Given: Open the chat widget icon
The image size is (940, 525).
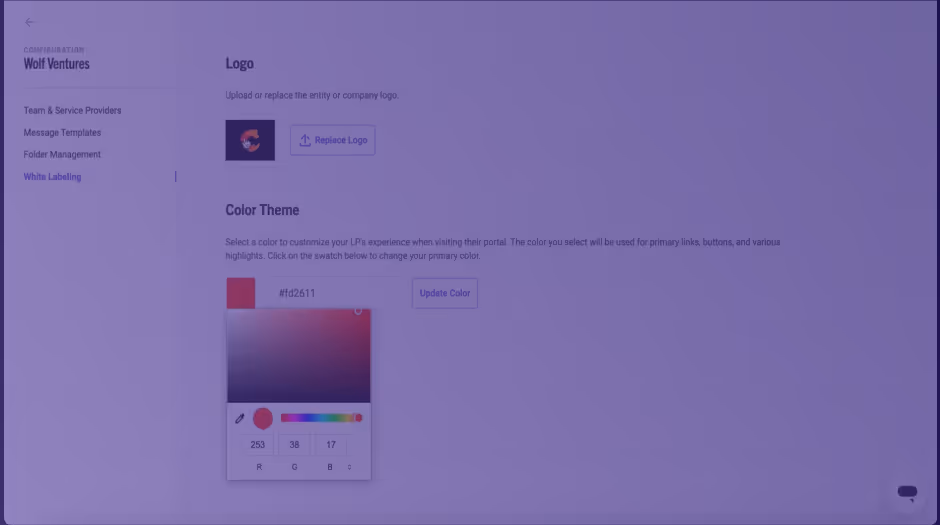Looking at the screenshot, I should [907, 493].
